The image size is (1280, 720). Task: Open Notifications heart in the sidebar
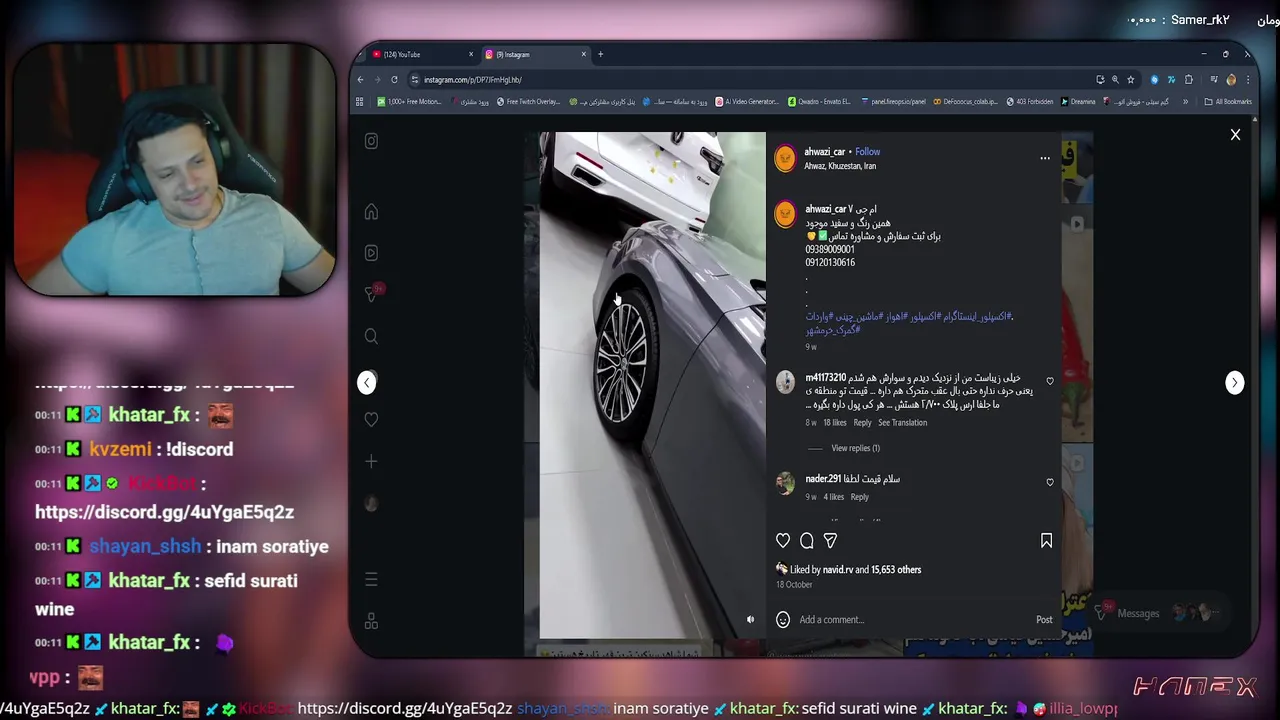coord(371,419)
